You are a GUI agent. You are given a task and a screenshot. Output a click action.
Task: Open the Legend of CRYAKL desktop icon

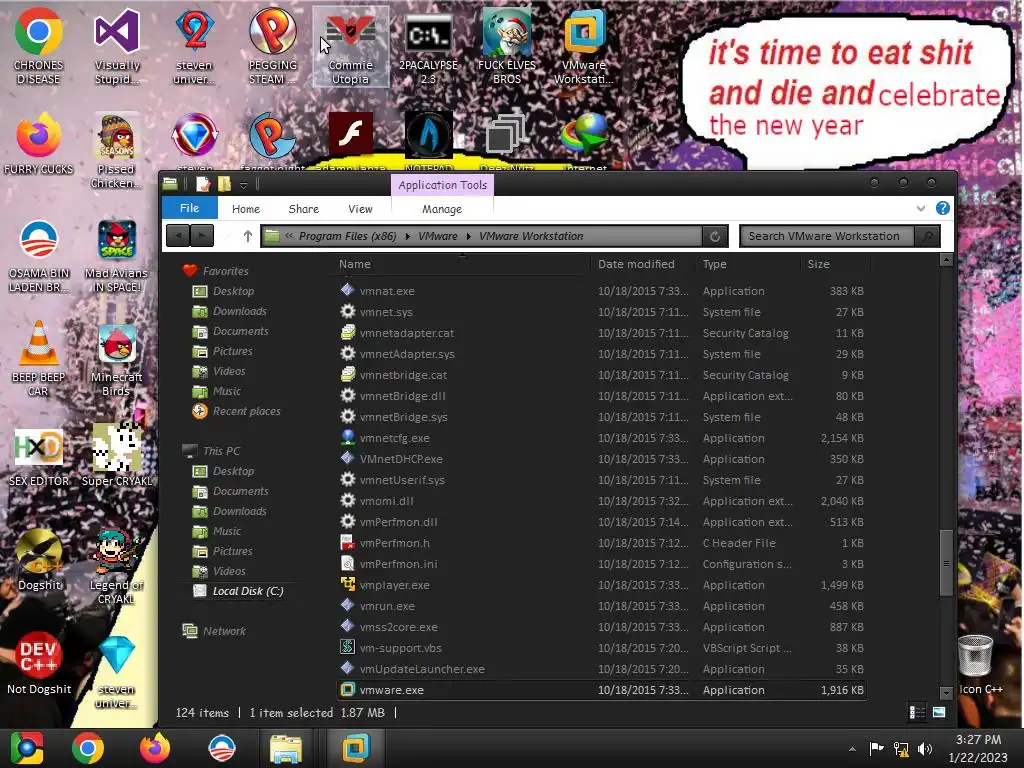116,567
